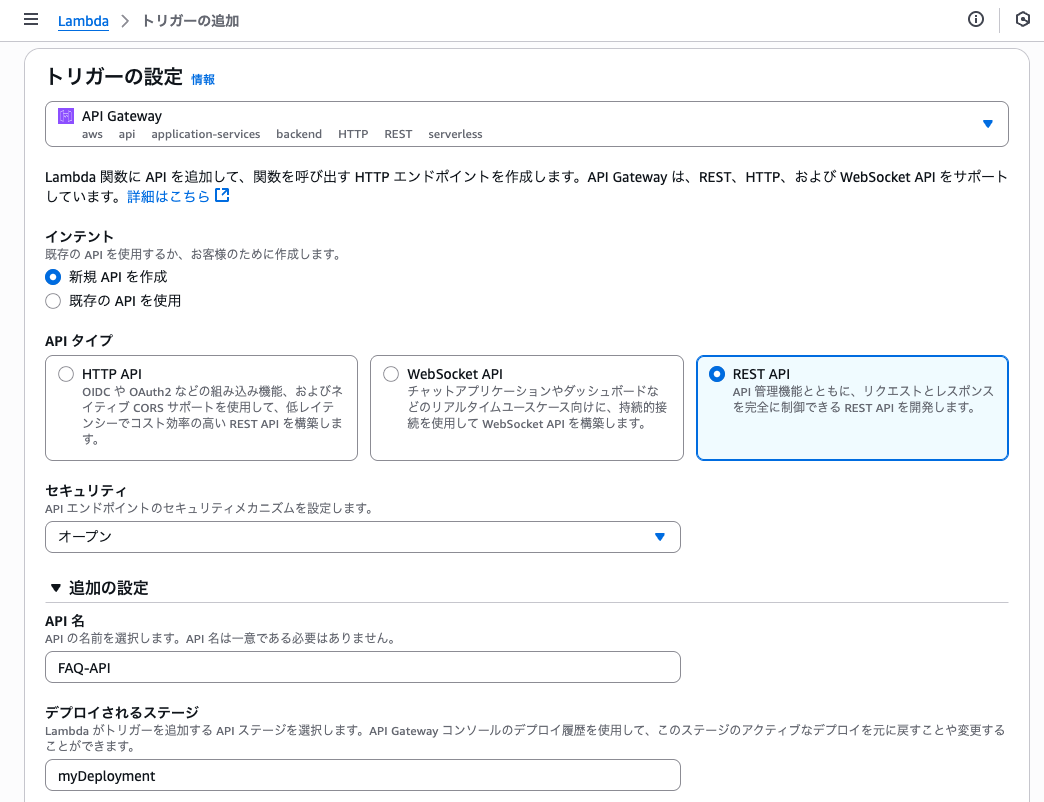Viewport: 1044px width, 802px height.
Task: Click the hexagon settings icon at top right
Action: coord(1023,19)
